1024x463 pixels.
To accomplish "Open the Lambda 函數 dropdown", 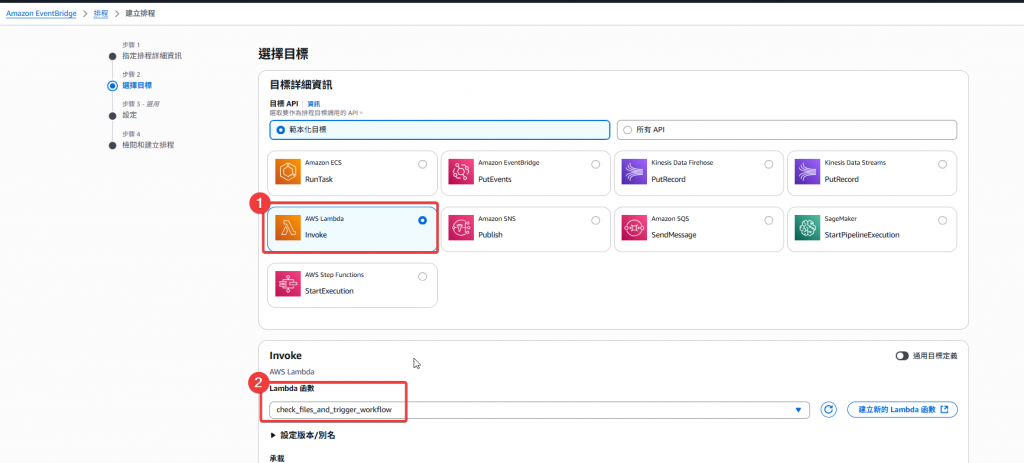I will [539, 409].
